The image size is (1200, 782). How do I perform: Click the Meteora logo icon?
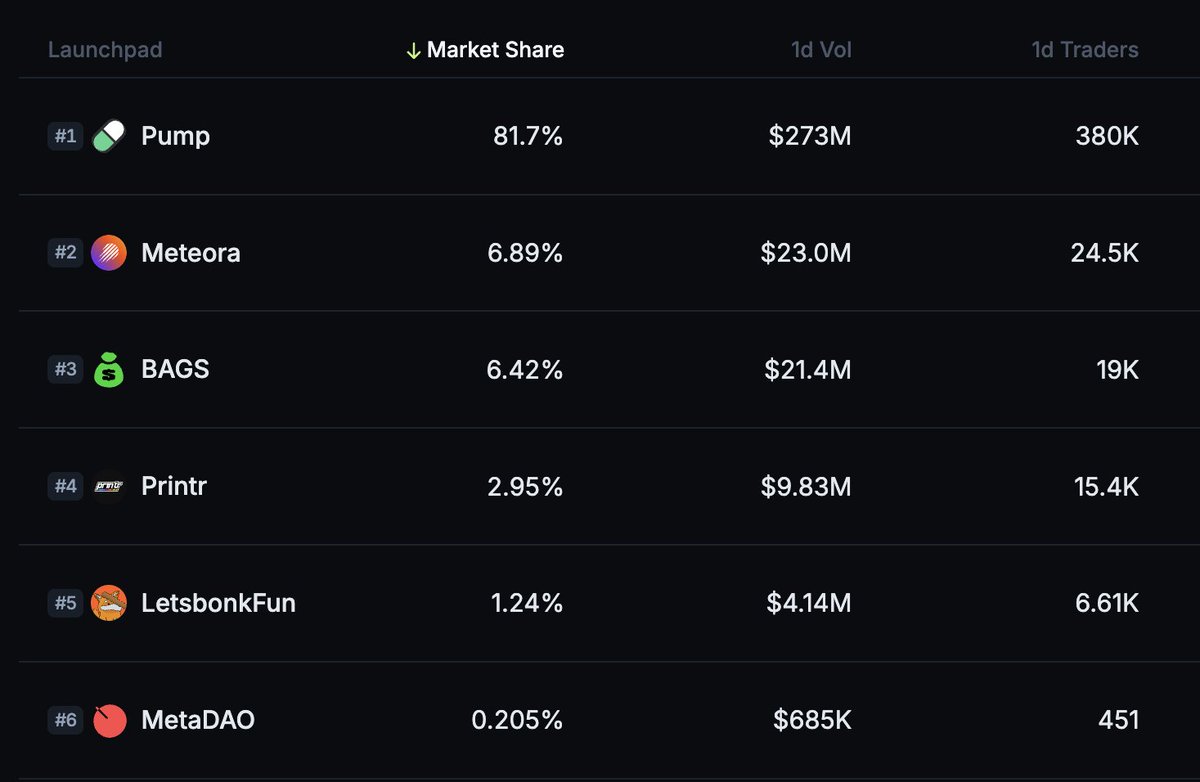click(x=109, y=253)
